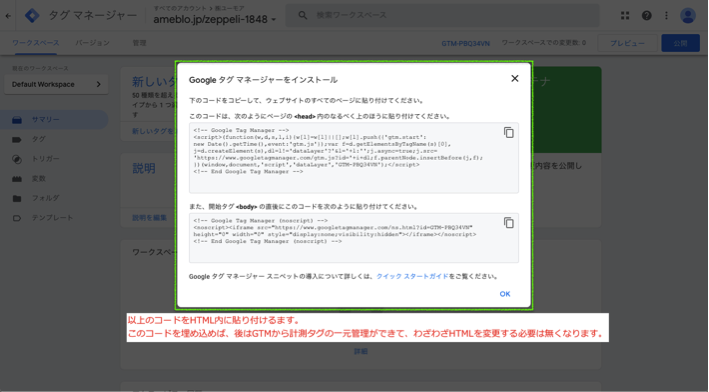Click the trigger icon beside トリガー
The image size is (709, 392).
click(x=17, y=159)
